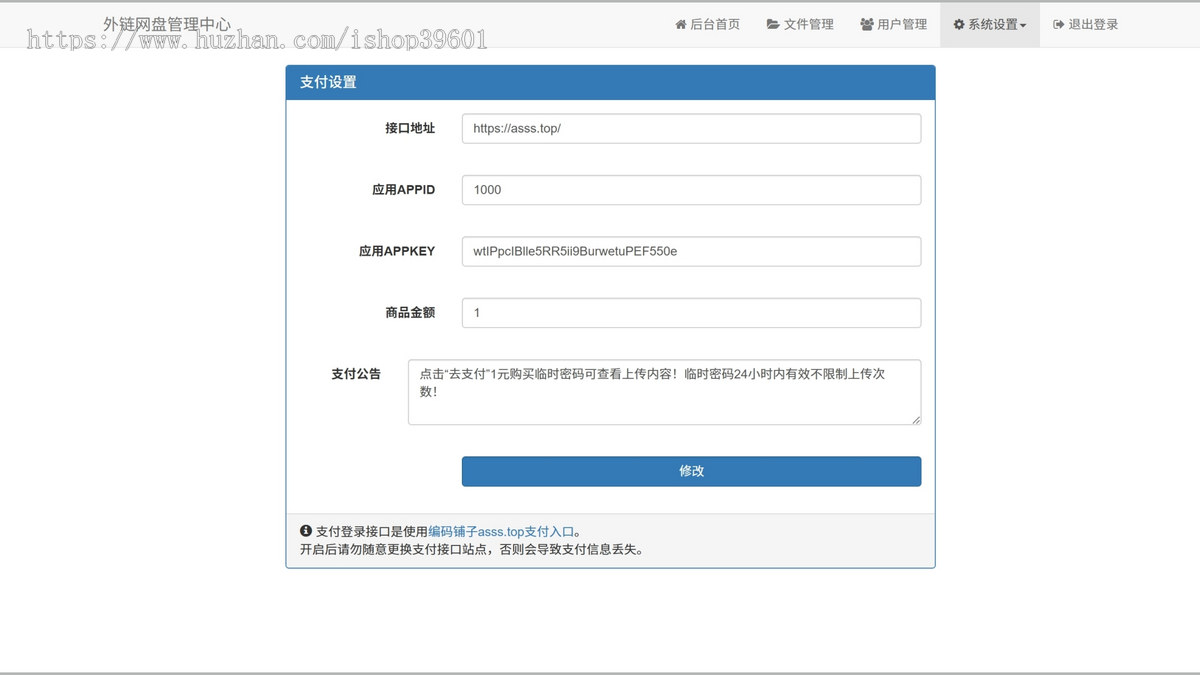1200x675 pixels.
Task: Click the 支付设置 panel heading
Action: coord(610,82)
